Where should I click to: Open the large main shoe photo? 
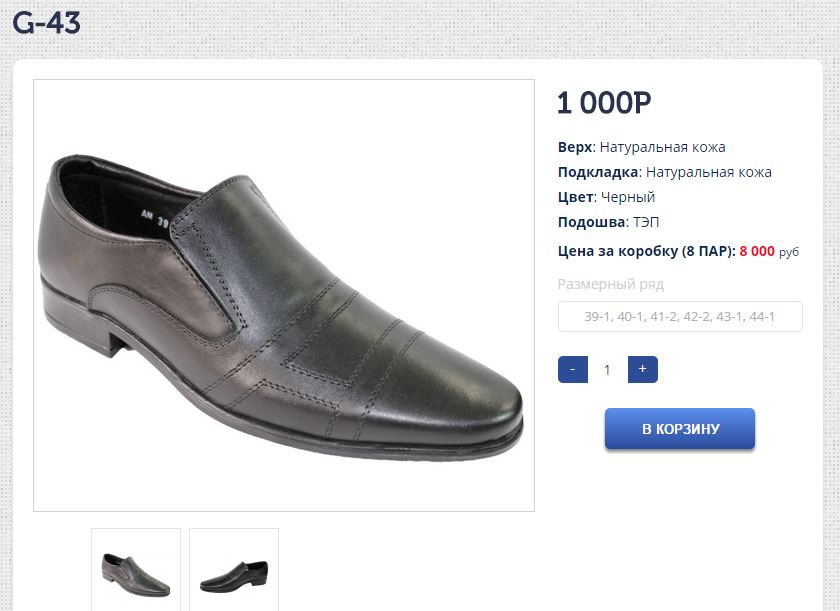click(284, 296)
